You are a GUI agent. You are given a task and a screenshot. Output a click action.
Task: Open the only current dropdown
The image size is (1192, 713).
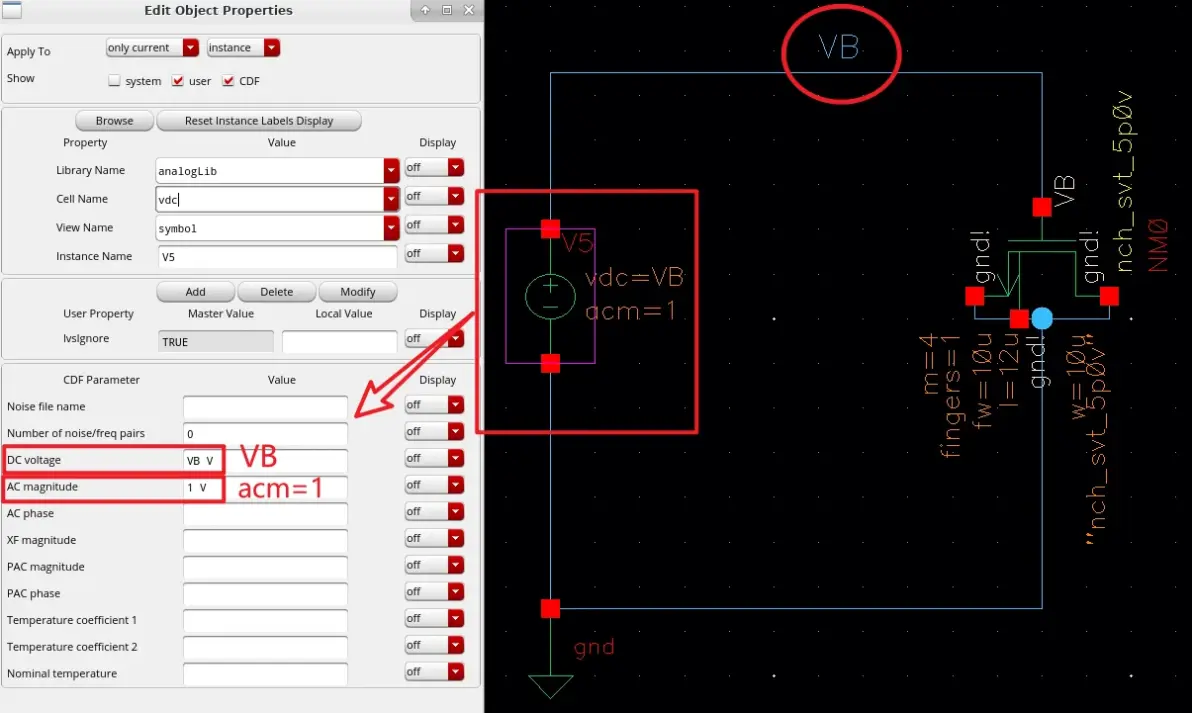click(152, 47)
